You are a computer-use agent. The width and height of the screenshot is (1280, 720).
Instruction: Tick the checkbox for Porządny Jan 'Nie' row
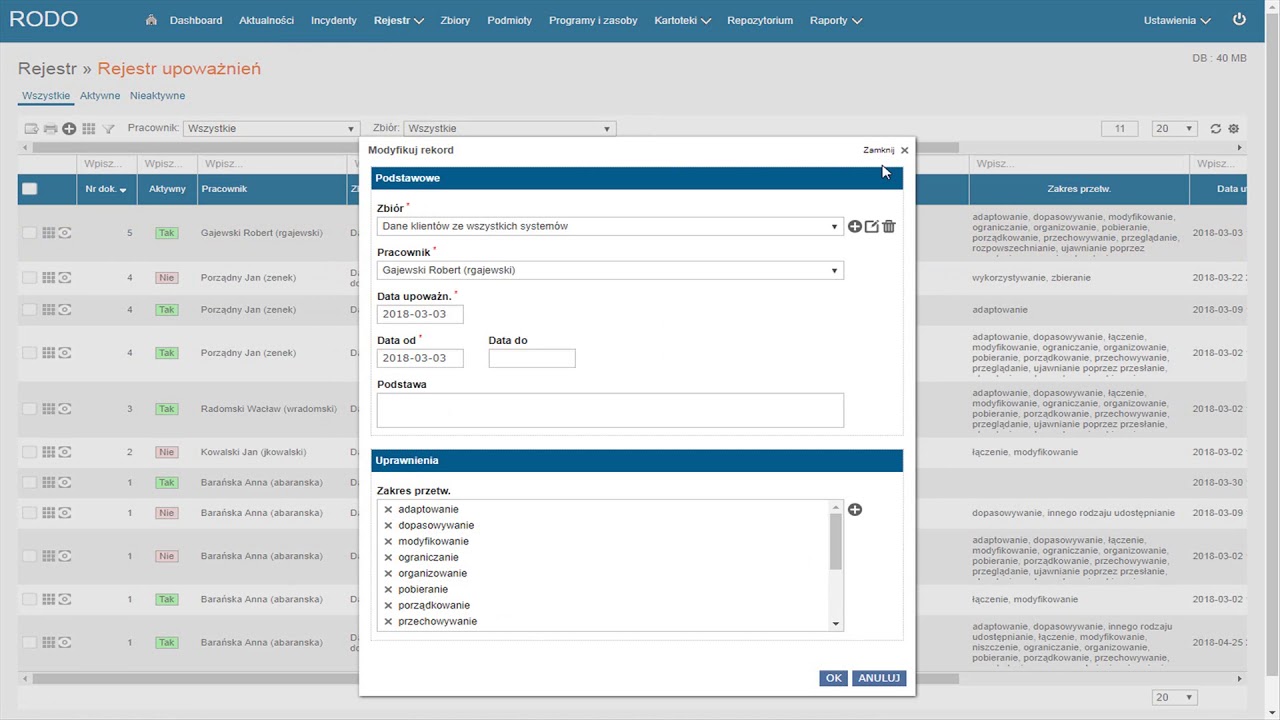click(x=29, y=278)
